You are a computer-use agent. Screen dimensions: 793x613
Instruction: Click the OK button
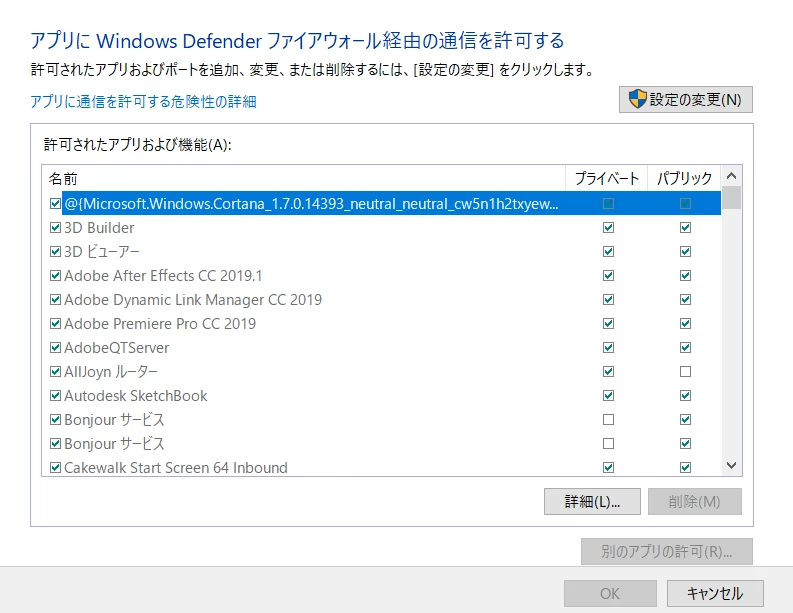click(610, 593)
